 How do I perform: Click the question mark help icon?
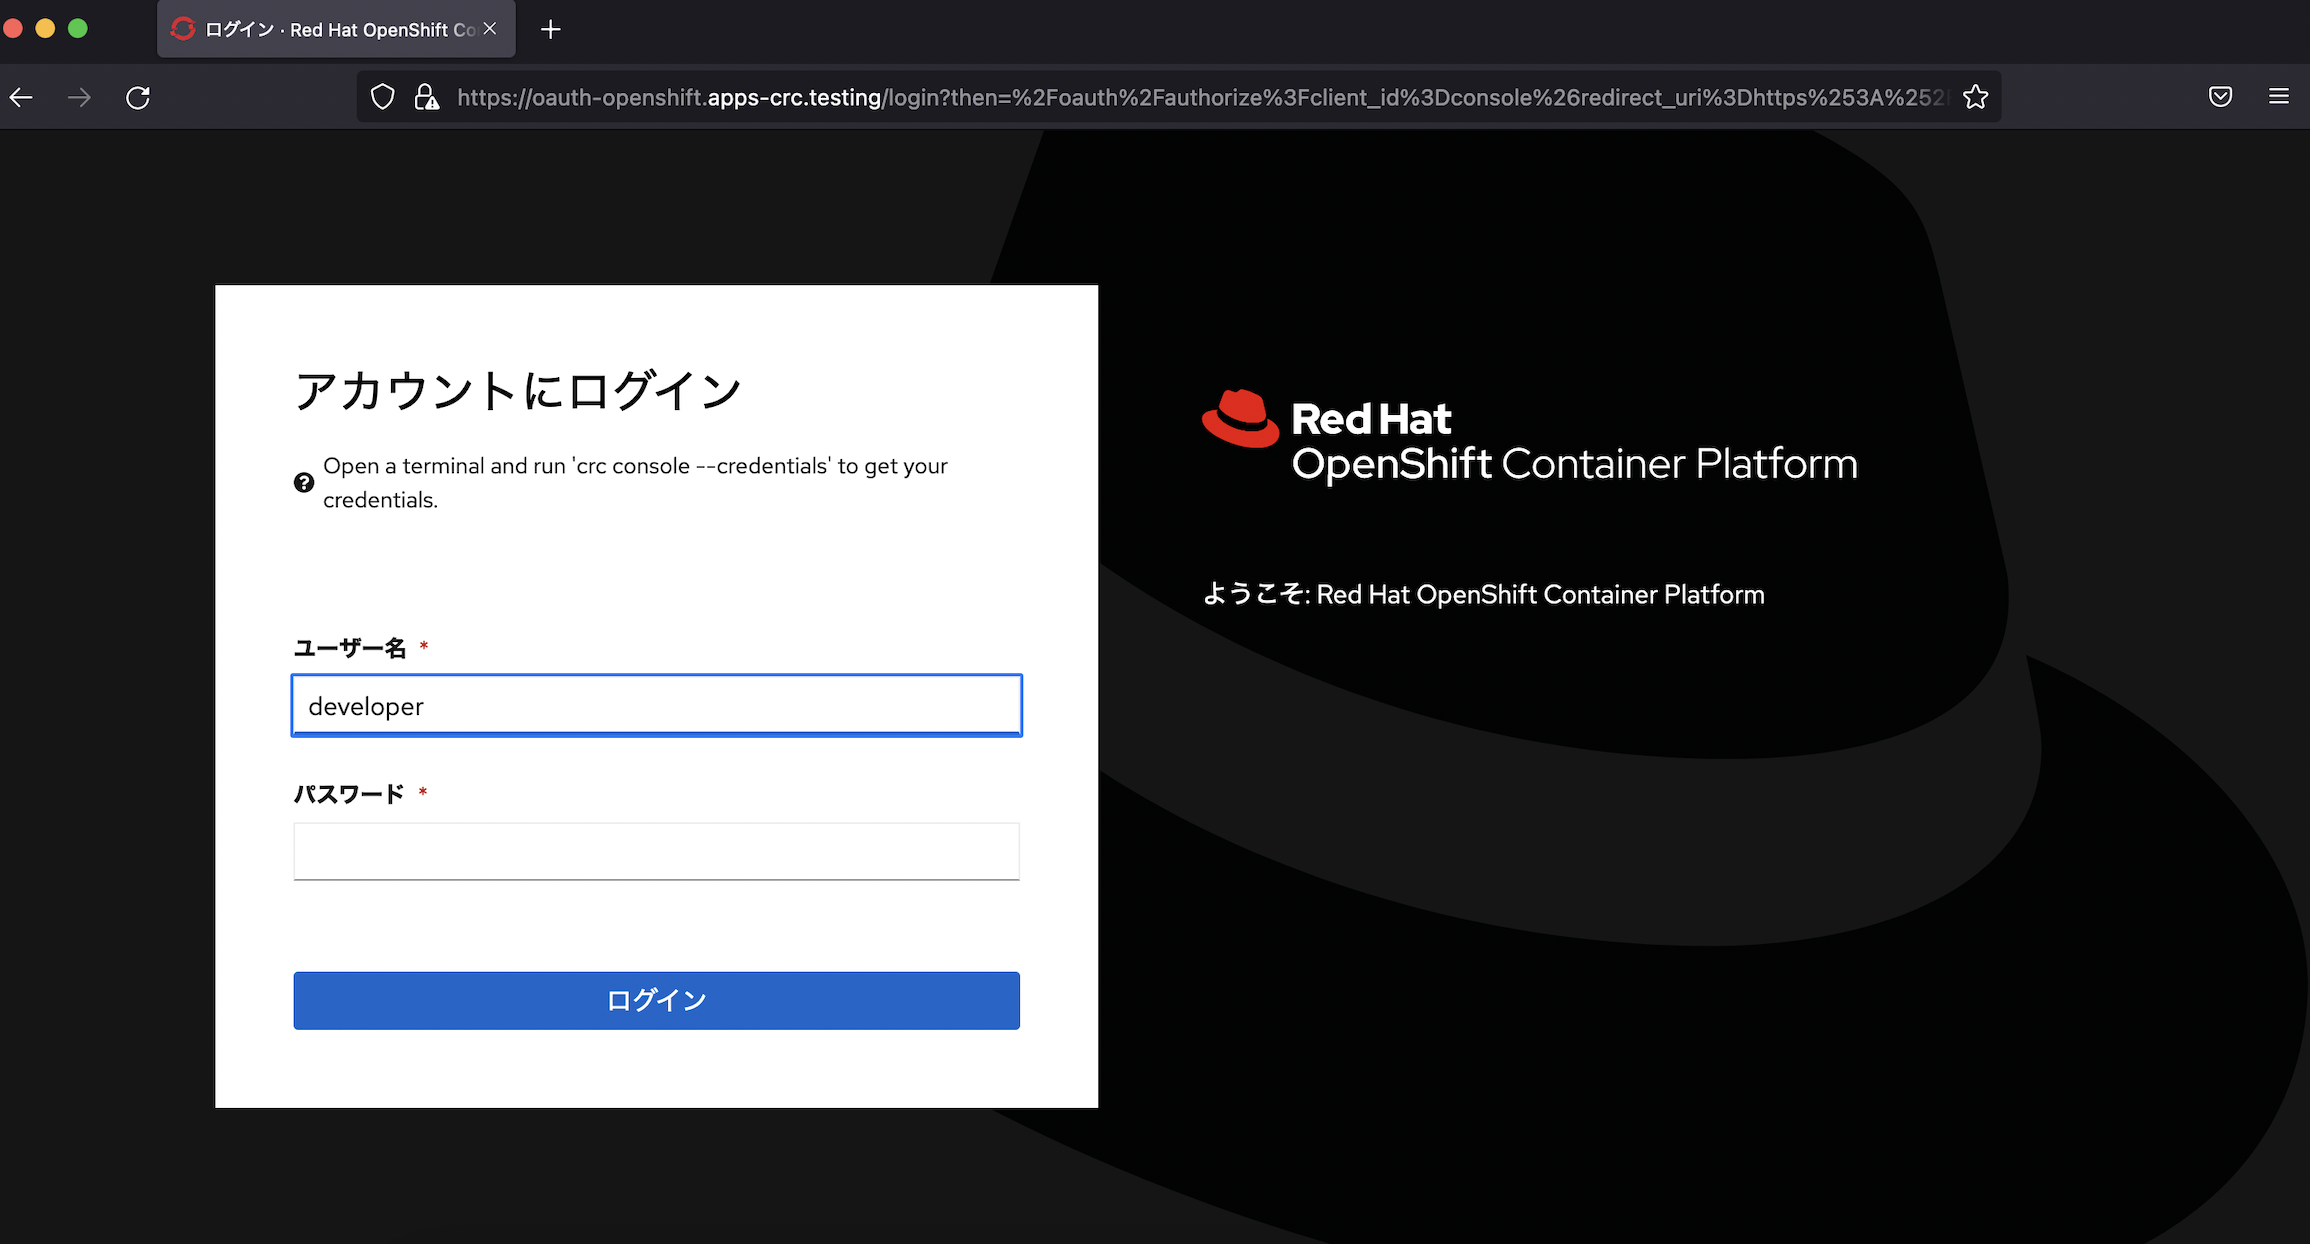click(304, 483)
